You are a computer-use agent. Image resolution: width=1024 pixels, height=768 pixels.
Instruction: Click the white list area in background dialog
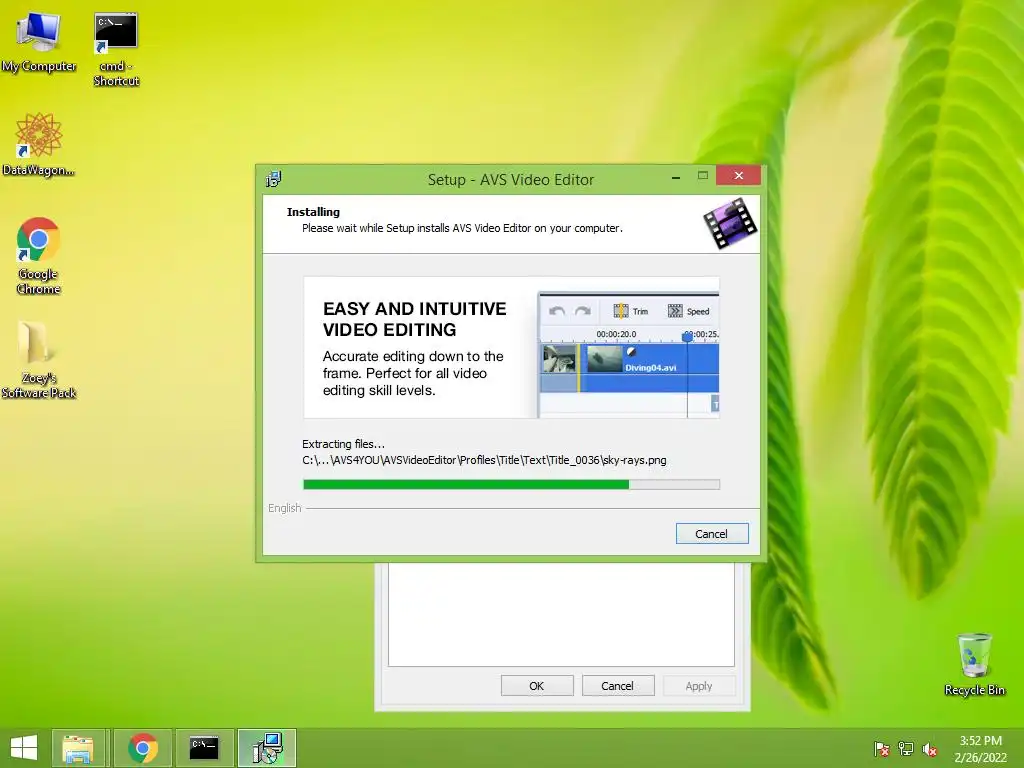tap(561, 615)
